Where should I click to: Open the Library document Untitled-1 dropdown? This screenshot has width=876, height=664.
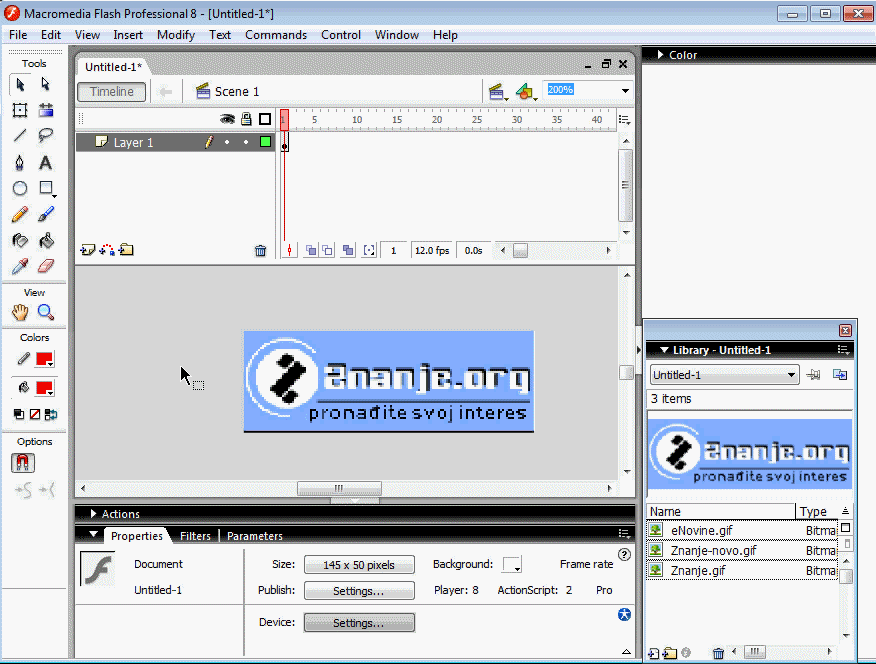coord(725,375)
